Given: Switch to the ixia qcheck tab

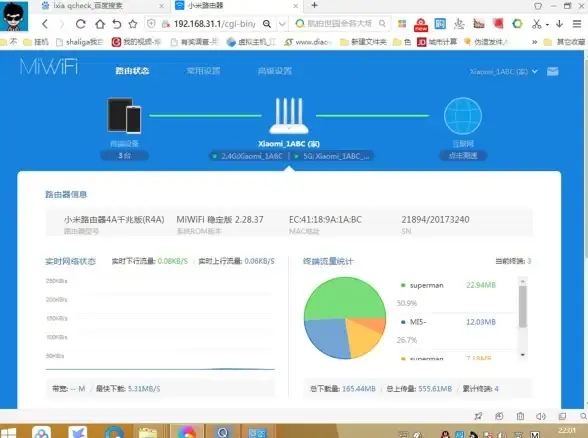Looking at the screenshot, I should (102, 6).
